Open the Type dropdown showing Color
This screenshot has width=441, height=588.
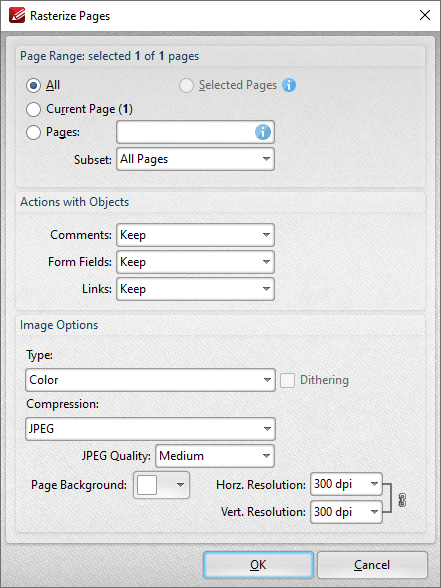150,380
